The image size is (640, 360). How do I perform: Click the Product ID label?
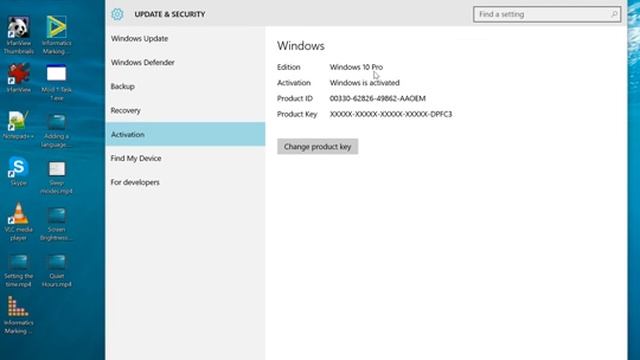295,98
